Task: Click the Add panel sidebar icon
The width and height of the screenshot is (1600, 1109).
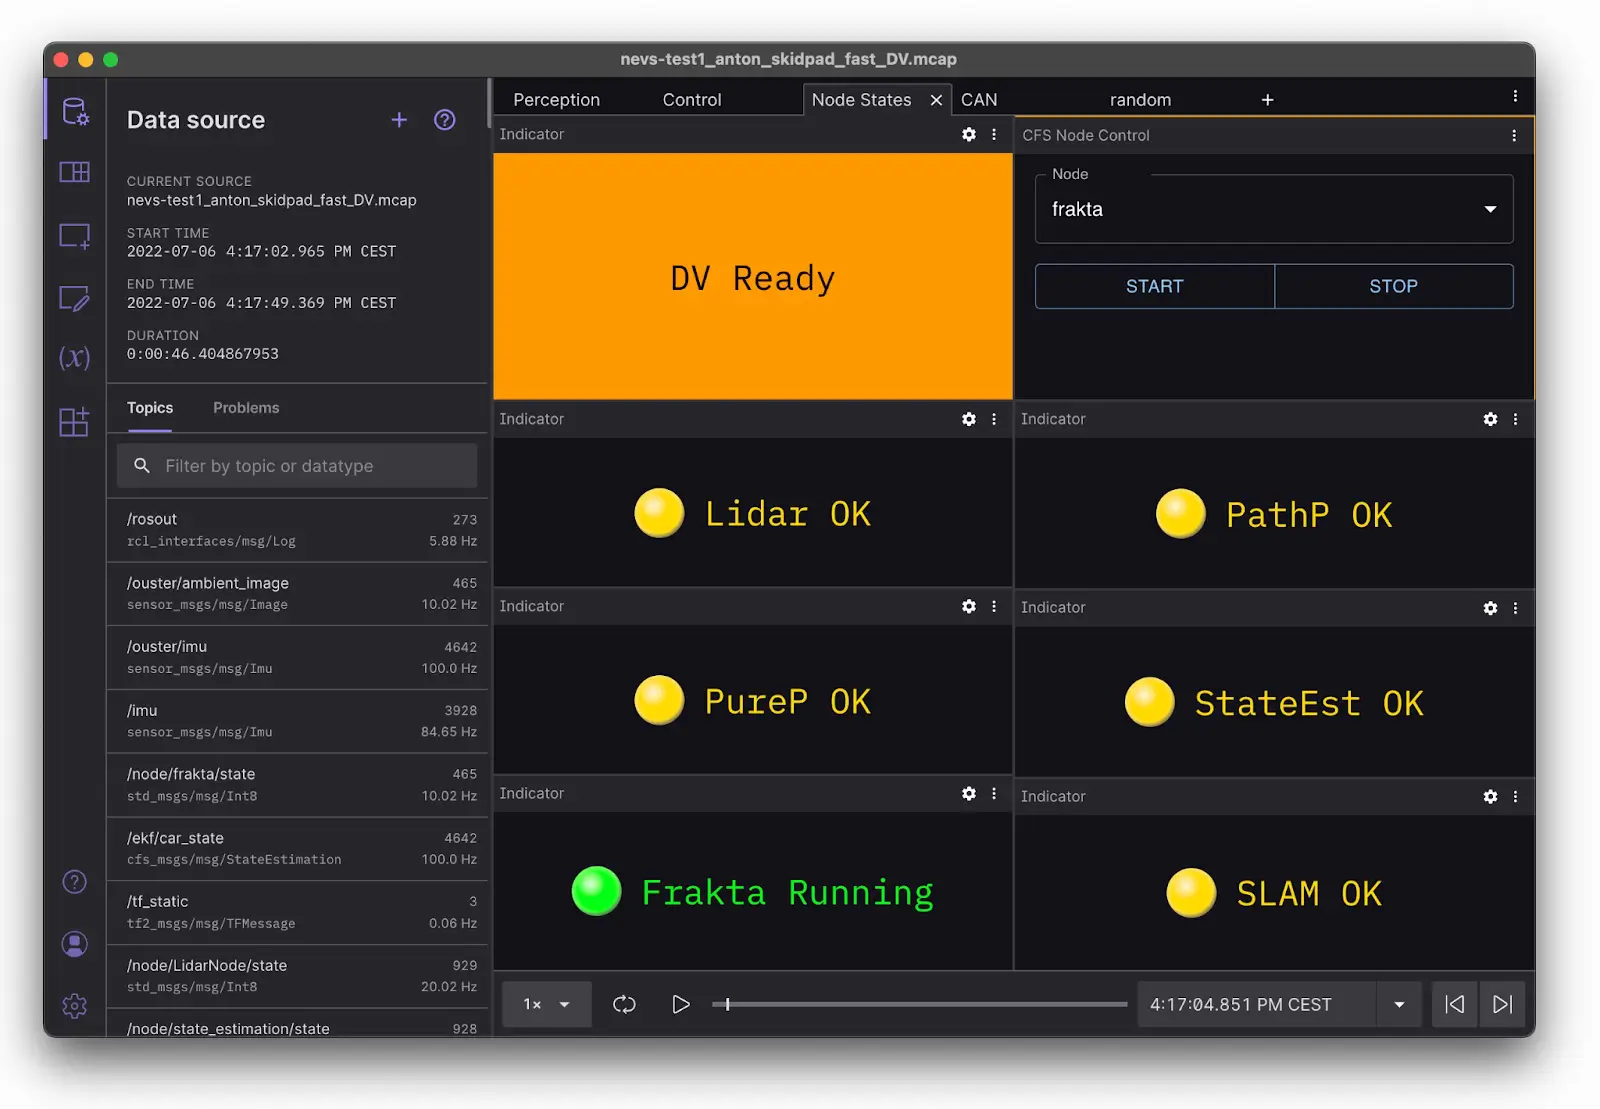Action: pyautogui.click(x=75, y=237)
